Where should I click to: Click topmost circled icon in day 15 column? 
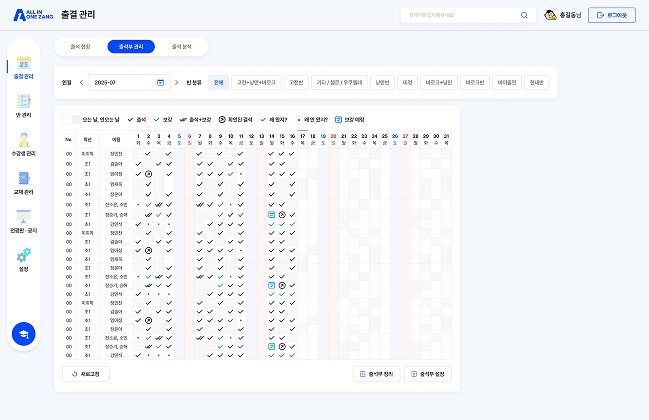[282, 215]
